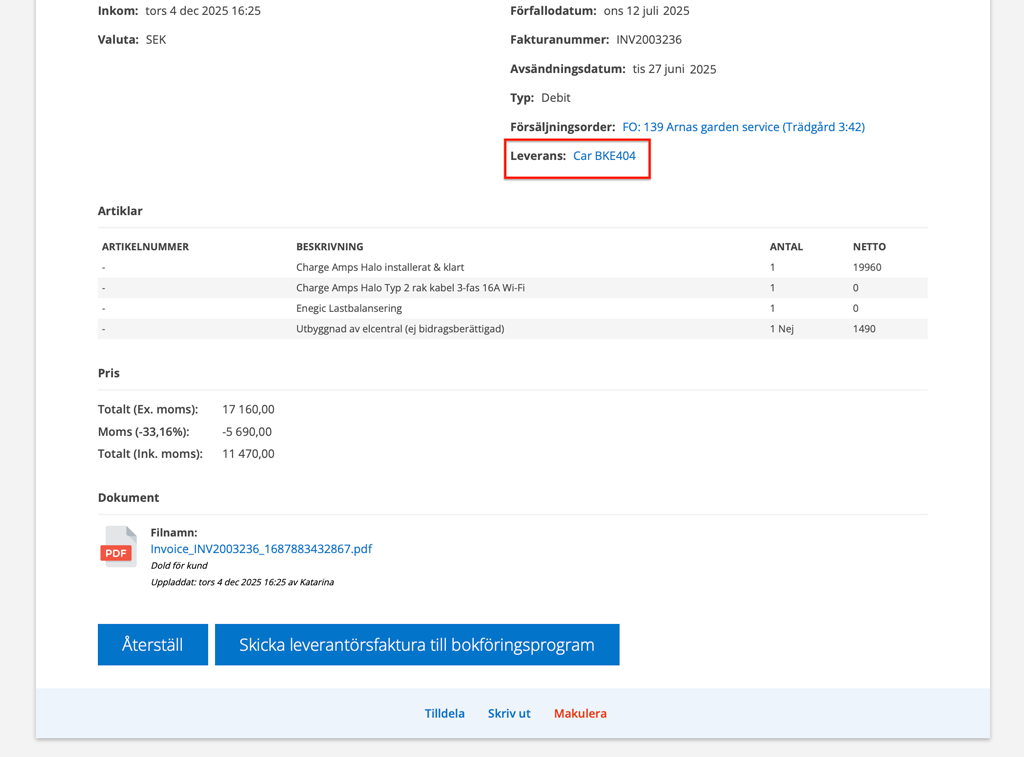Click the Dokument section heading
The image size is (1024, 757).
tap(128, 498)
